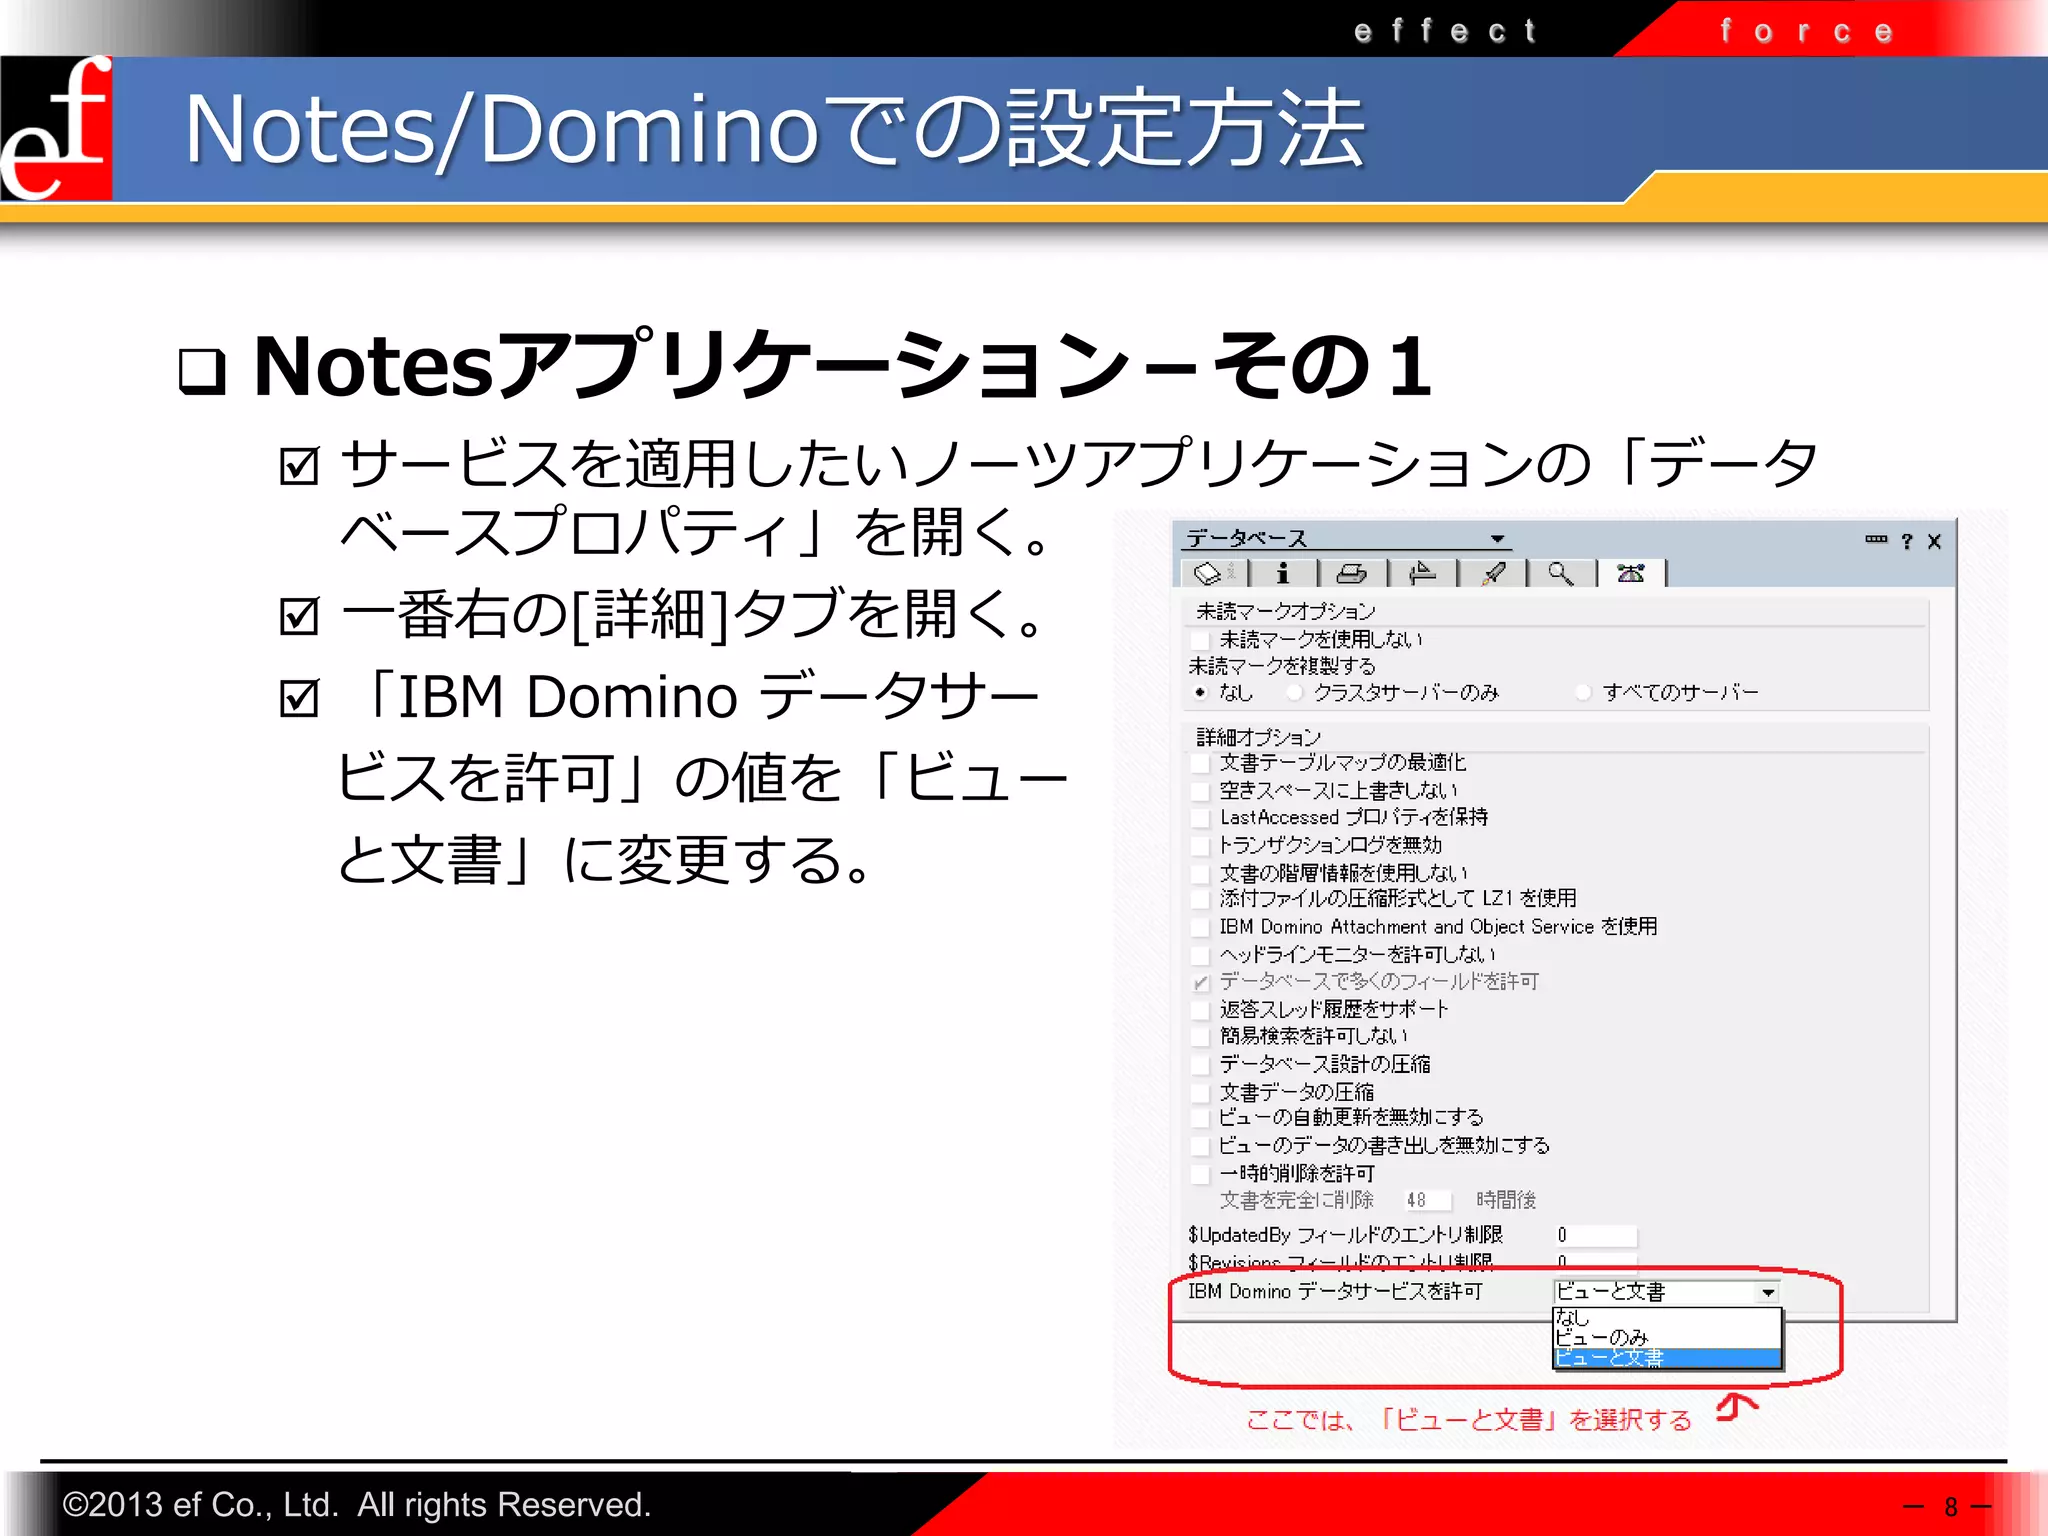
Task: Open the Launch tab with rocket icon
Action: (x=1493, y=573)
